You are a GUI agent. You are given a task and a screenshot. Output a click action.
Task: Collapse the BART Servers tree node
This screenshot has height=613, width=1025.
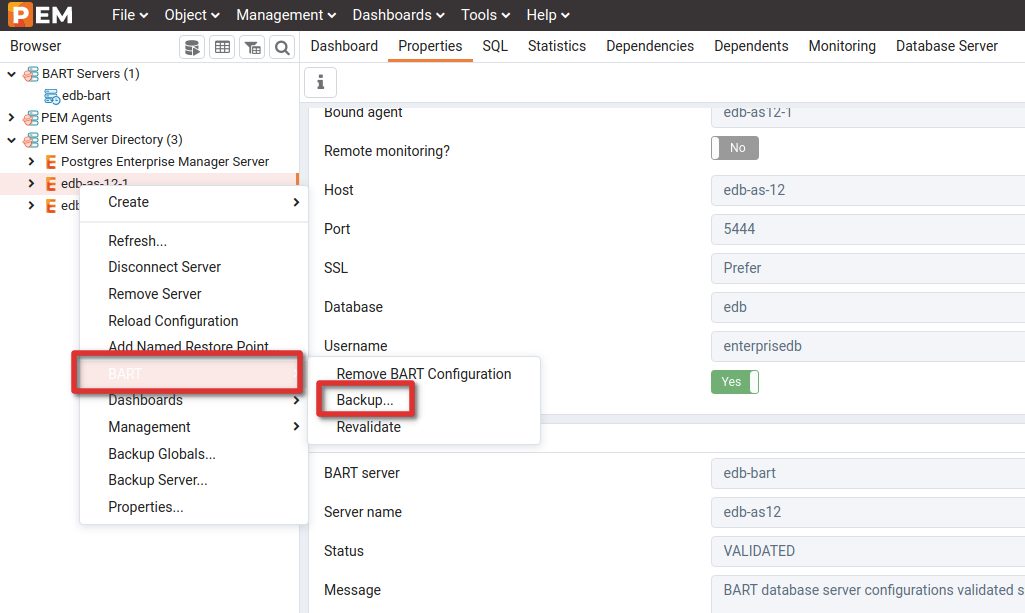11,74
